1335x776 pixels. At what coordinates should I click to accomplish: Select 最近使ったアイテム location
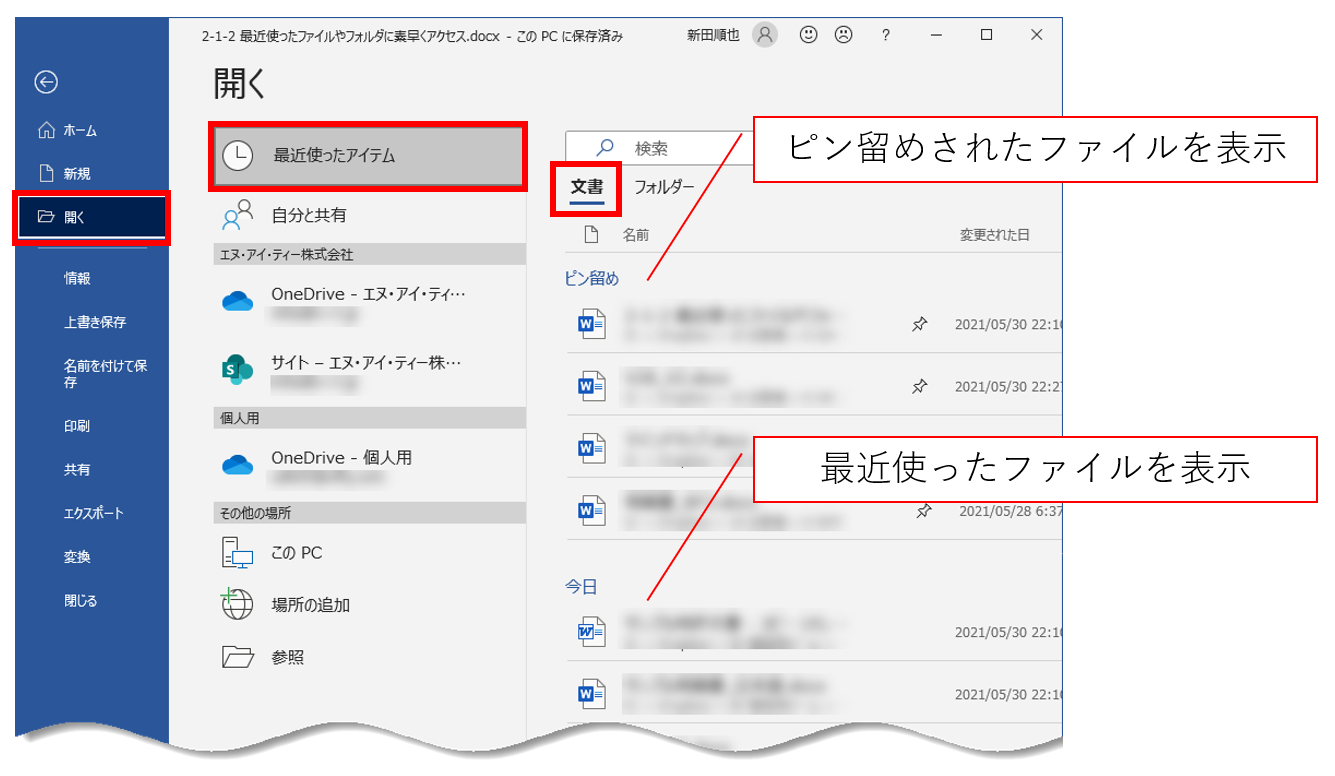pos(367,156)
